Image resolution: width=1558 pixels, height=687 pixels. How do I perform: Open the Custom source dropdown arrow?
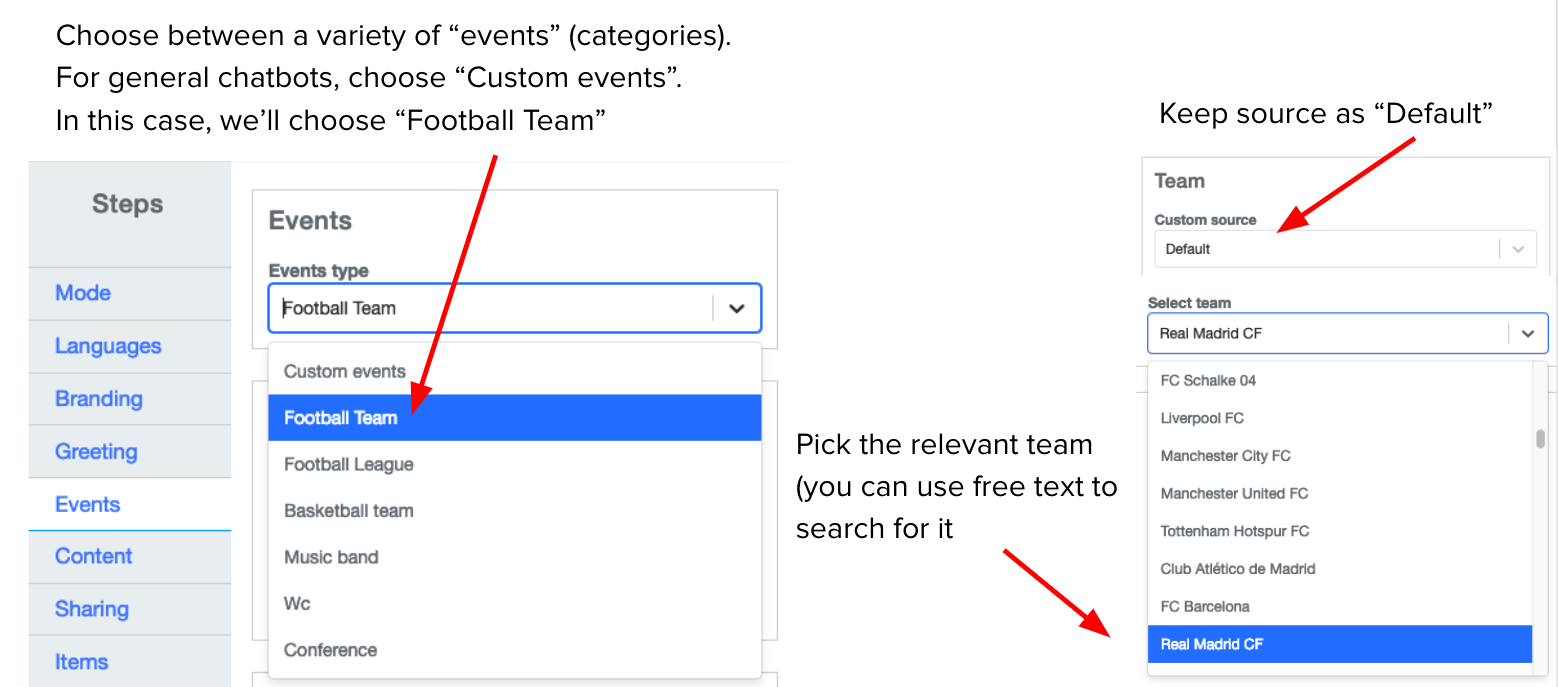[x=1518, y=249]
